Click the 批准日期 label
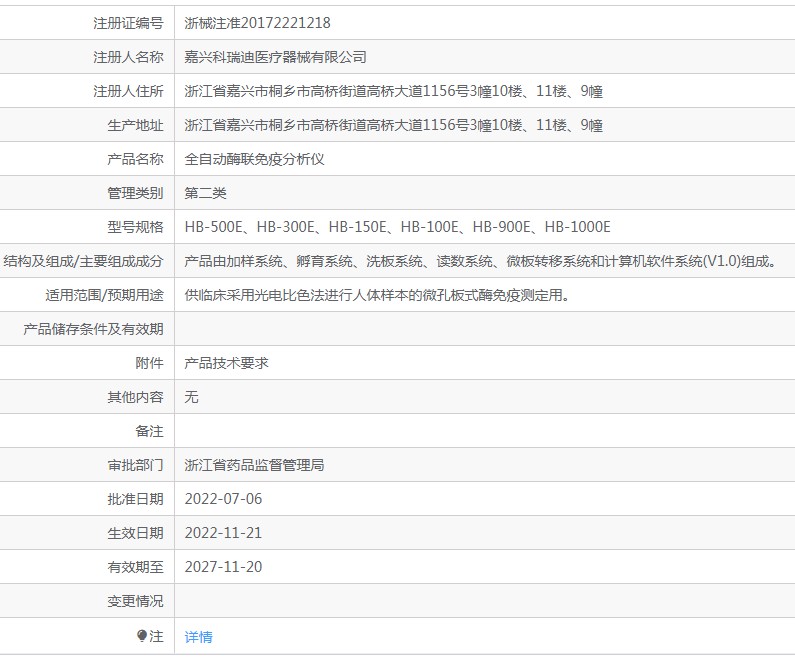The width and height of the screenshot is (795, 664). [x=135, y=499]
